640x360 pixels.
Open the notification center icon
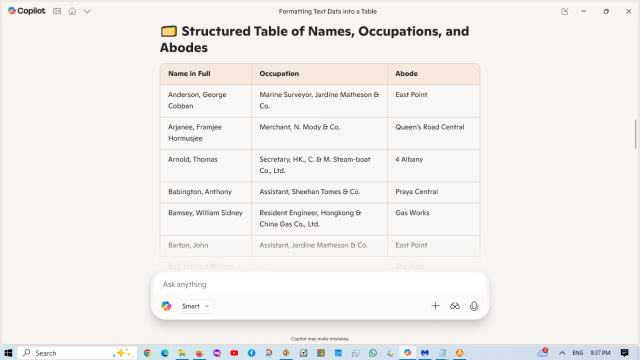[624, 353]
